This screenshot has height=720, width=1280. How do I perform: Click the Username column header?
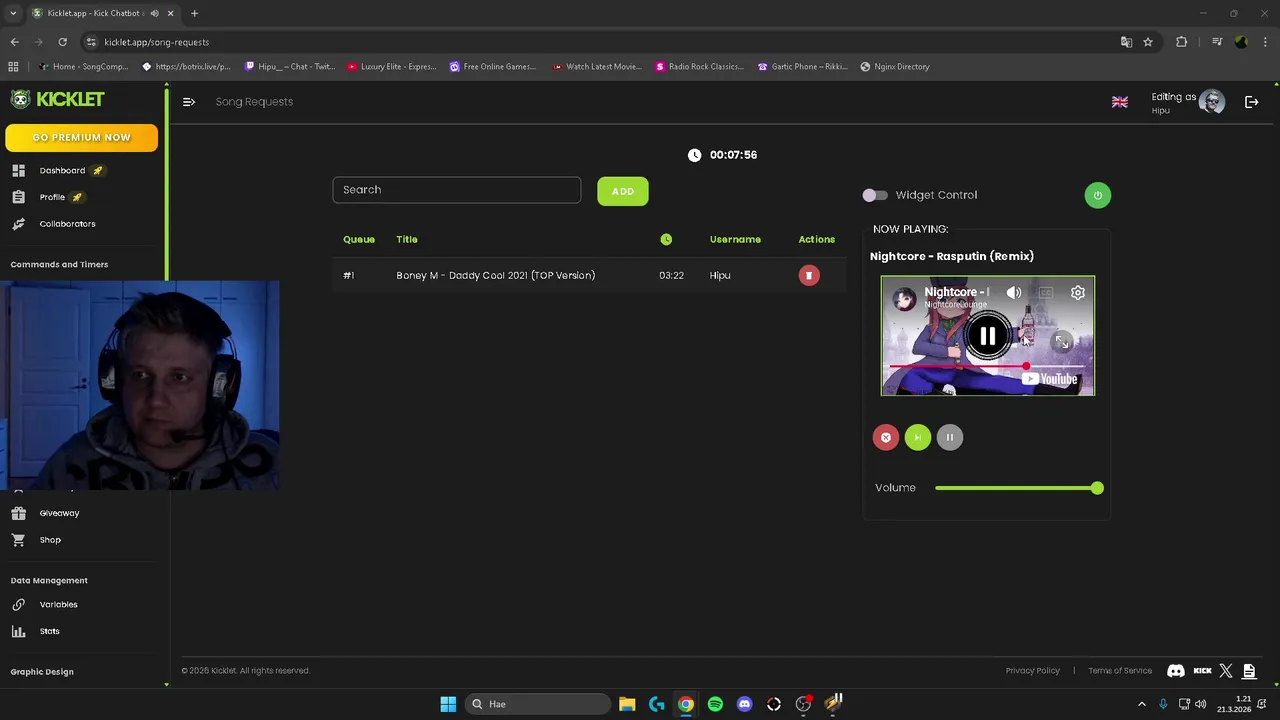click(x=735, y=240)
